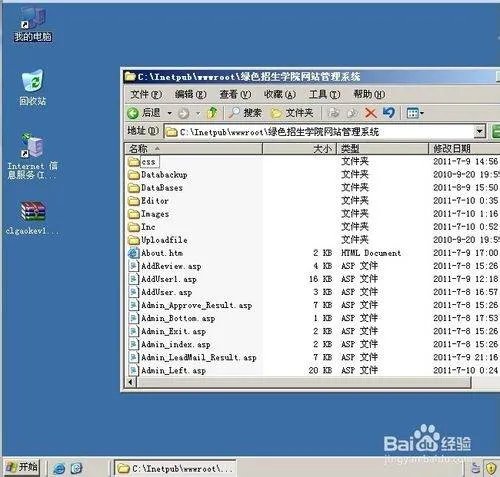The image size is (500, 477).
Task: Go up one folder level
Action: (212, 113)
